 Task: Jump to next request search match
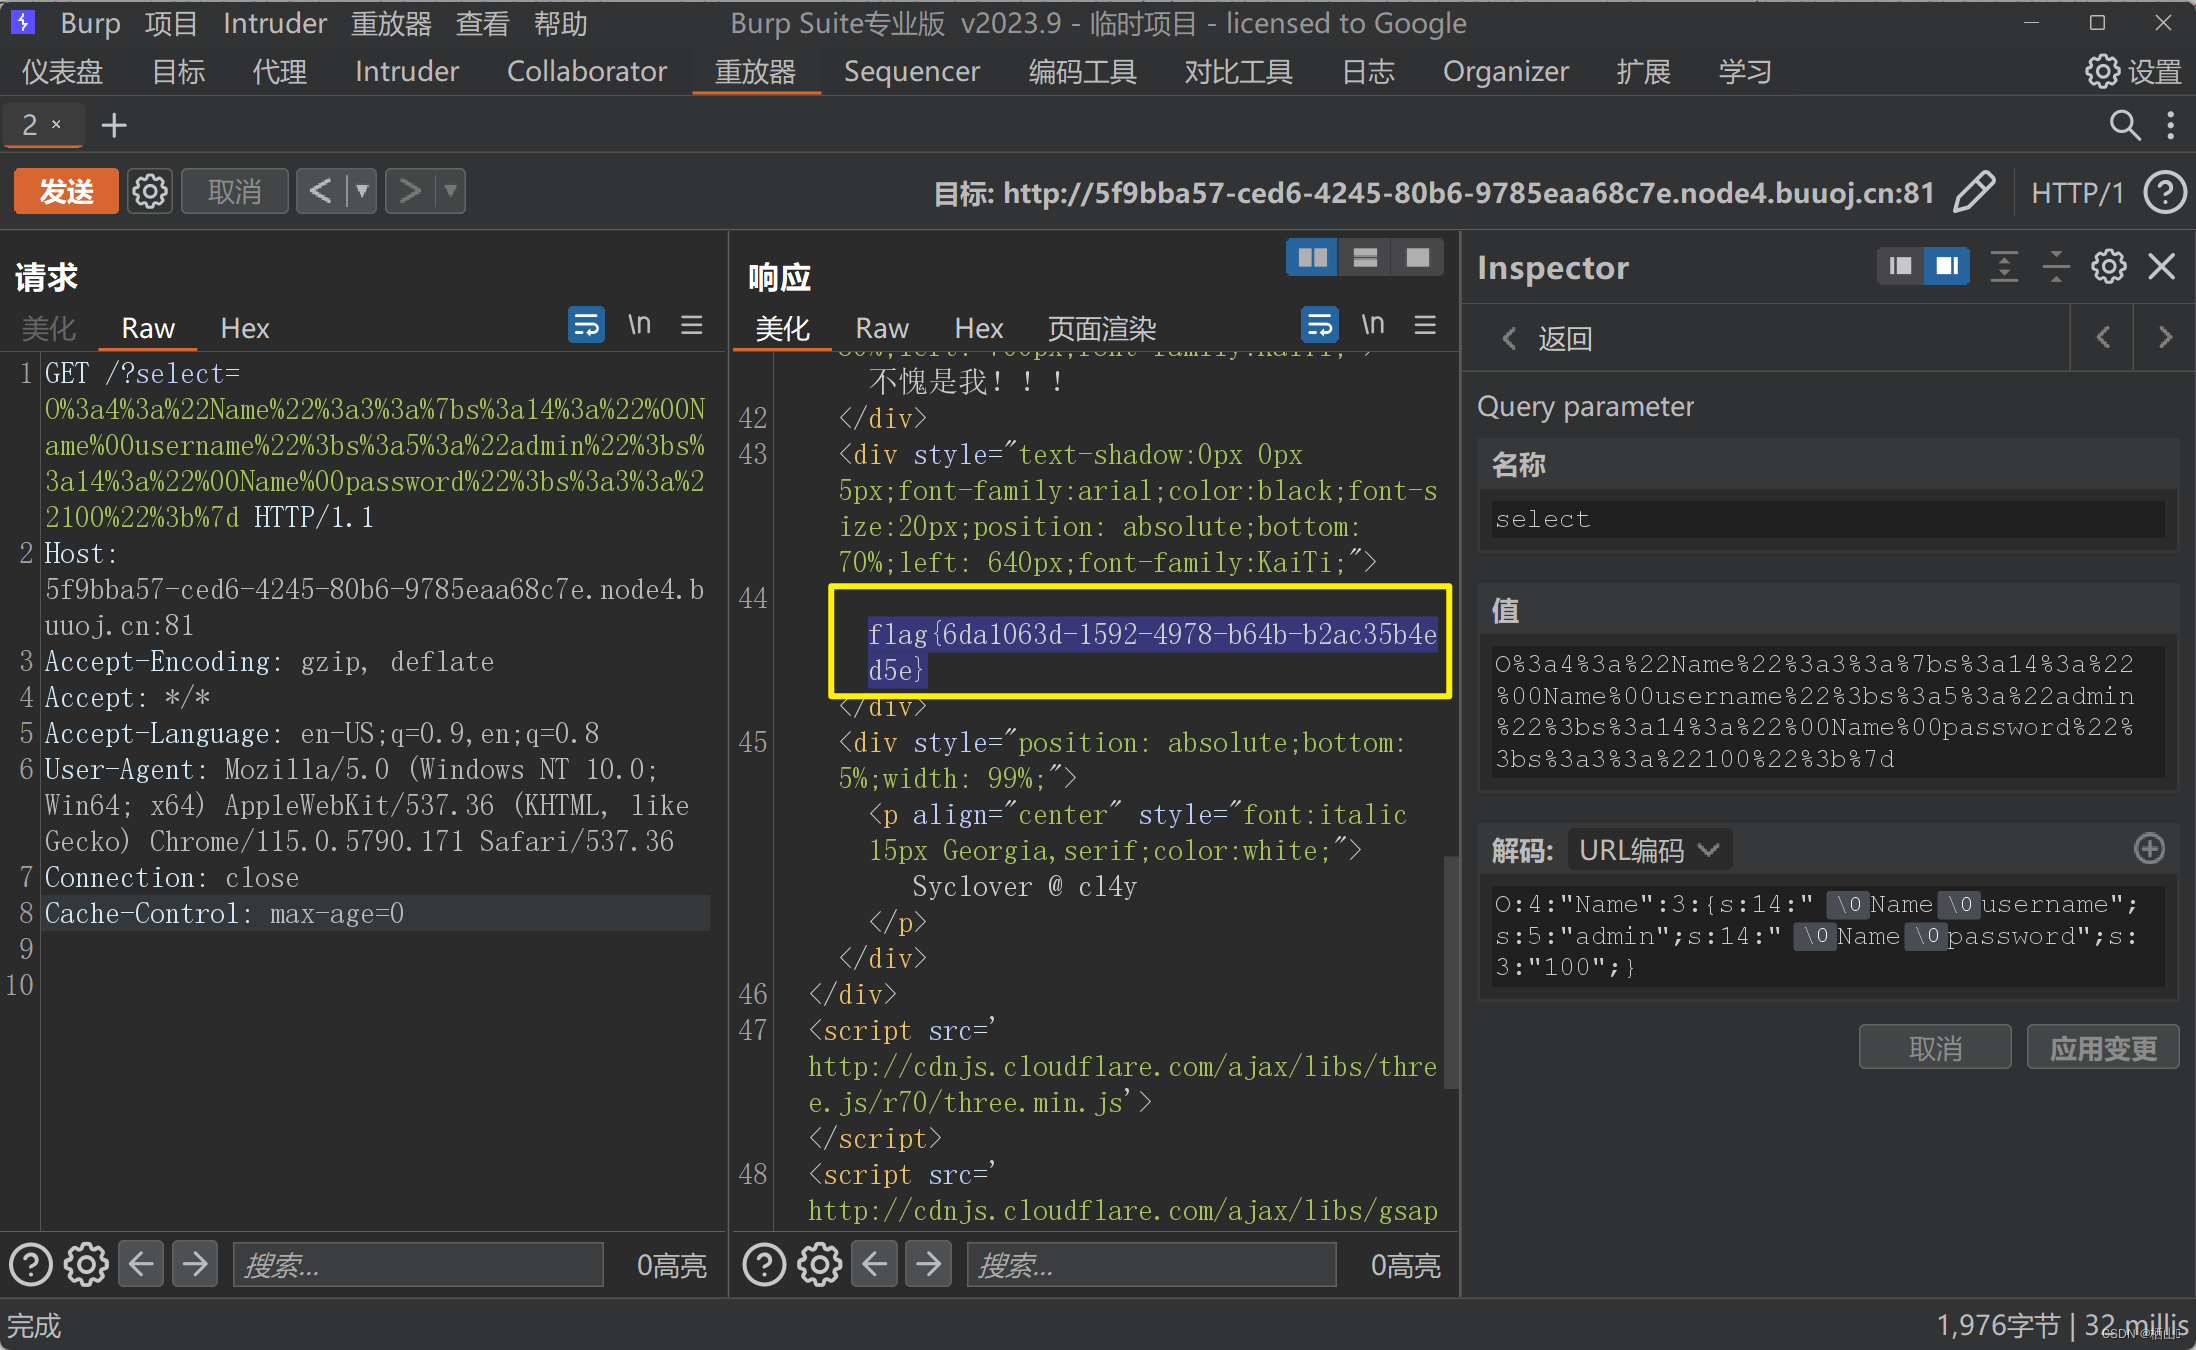[195, 1265]
